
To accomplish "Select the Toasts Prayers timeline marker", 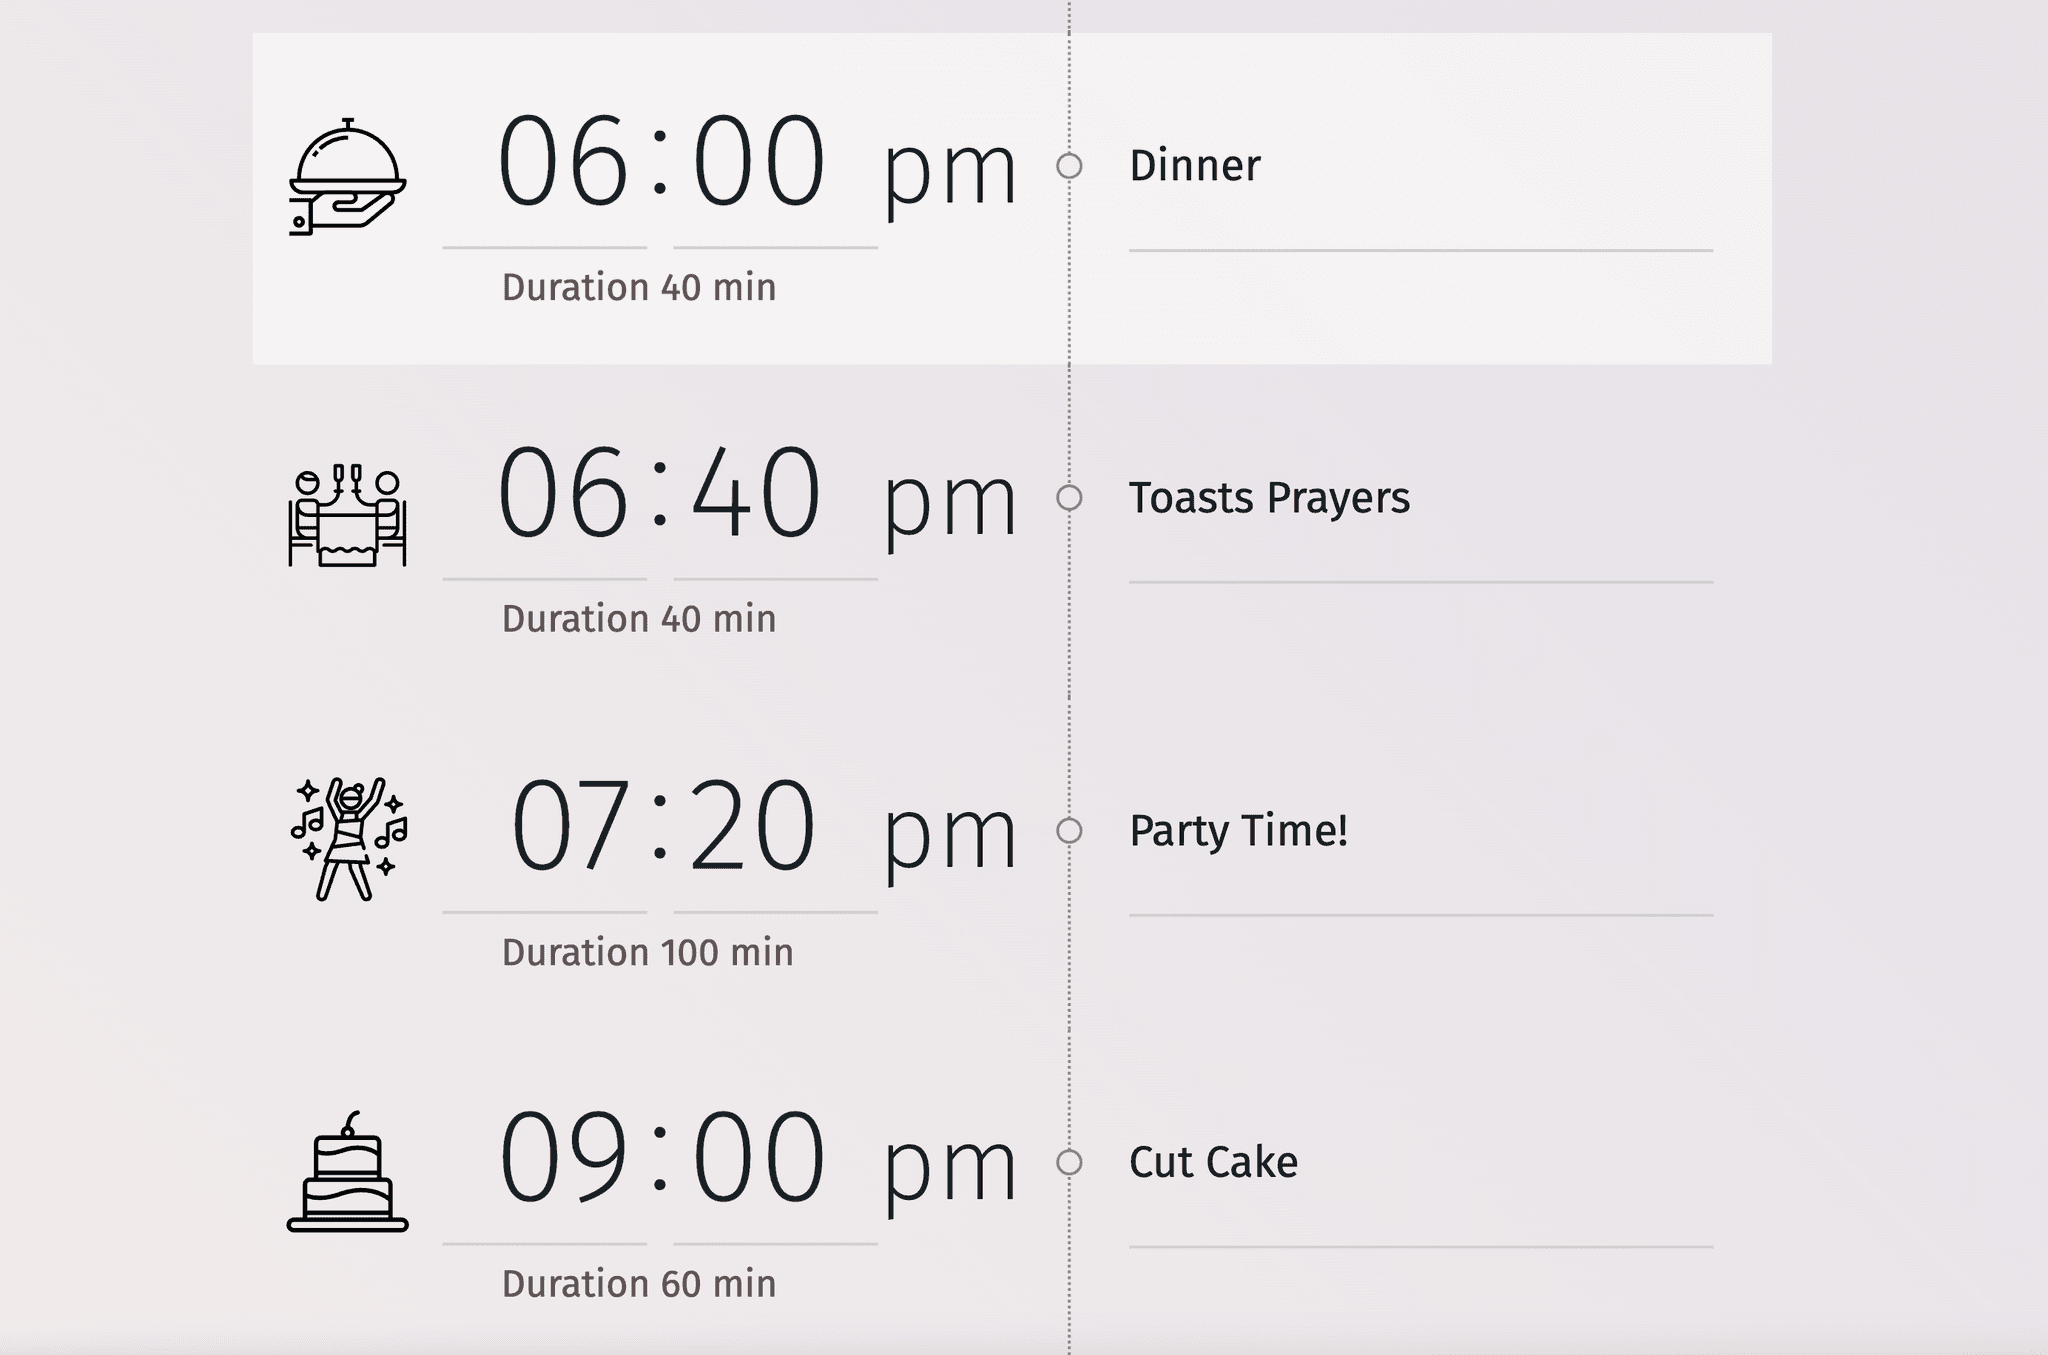I will click(1069, 498).
